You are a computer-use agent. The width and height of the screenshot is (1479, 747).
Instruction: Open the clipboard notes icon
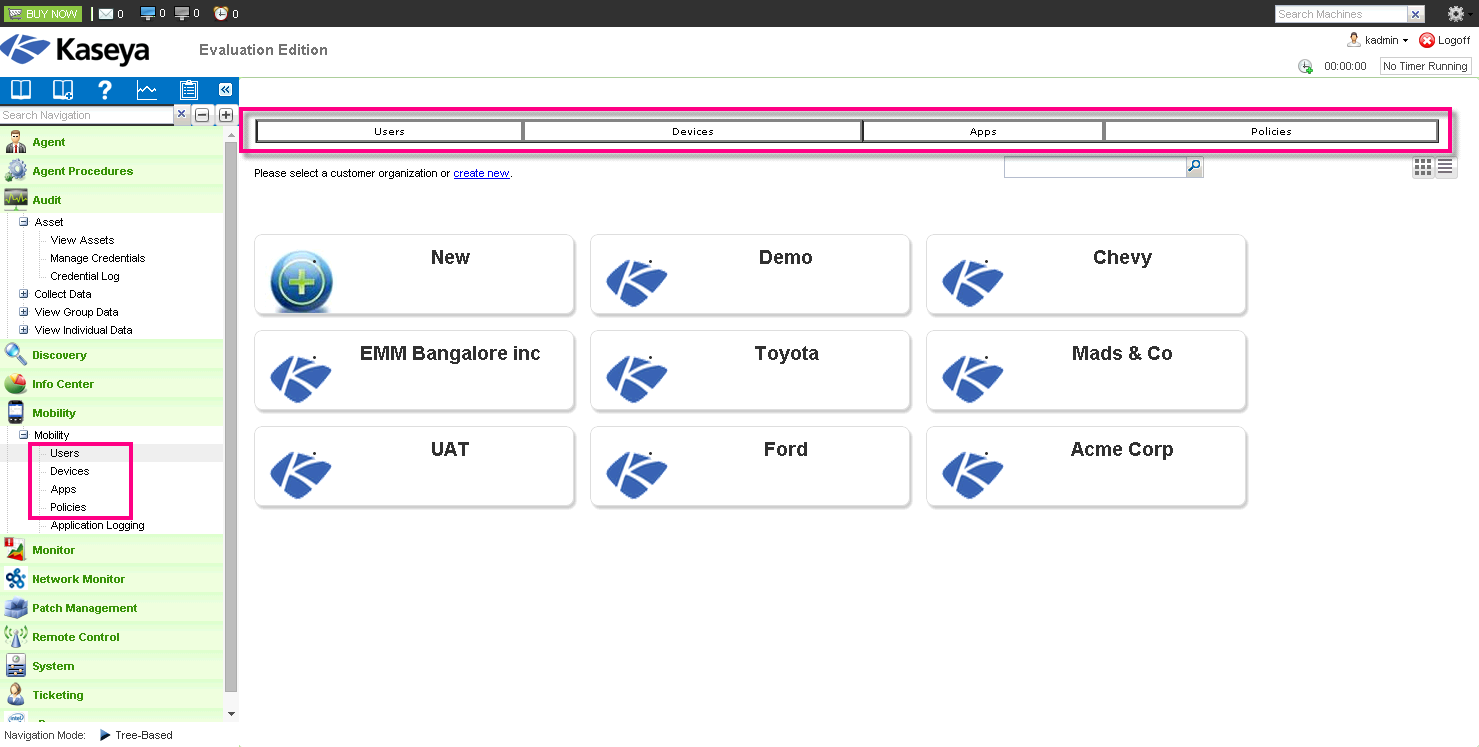(x=188, y=90)
